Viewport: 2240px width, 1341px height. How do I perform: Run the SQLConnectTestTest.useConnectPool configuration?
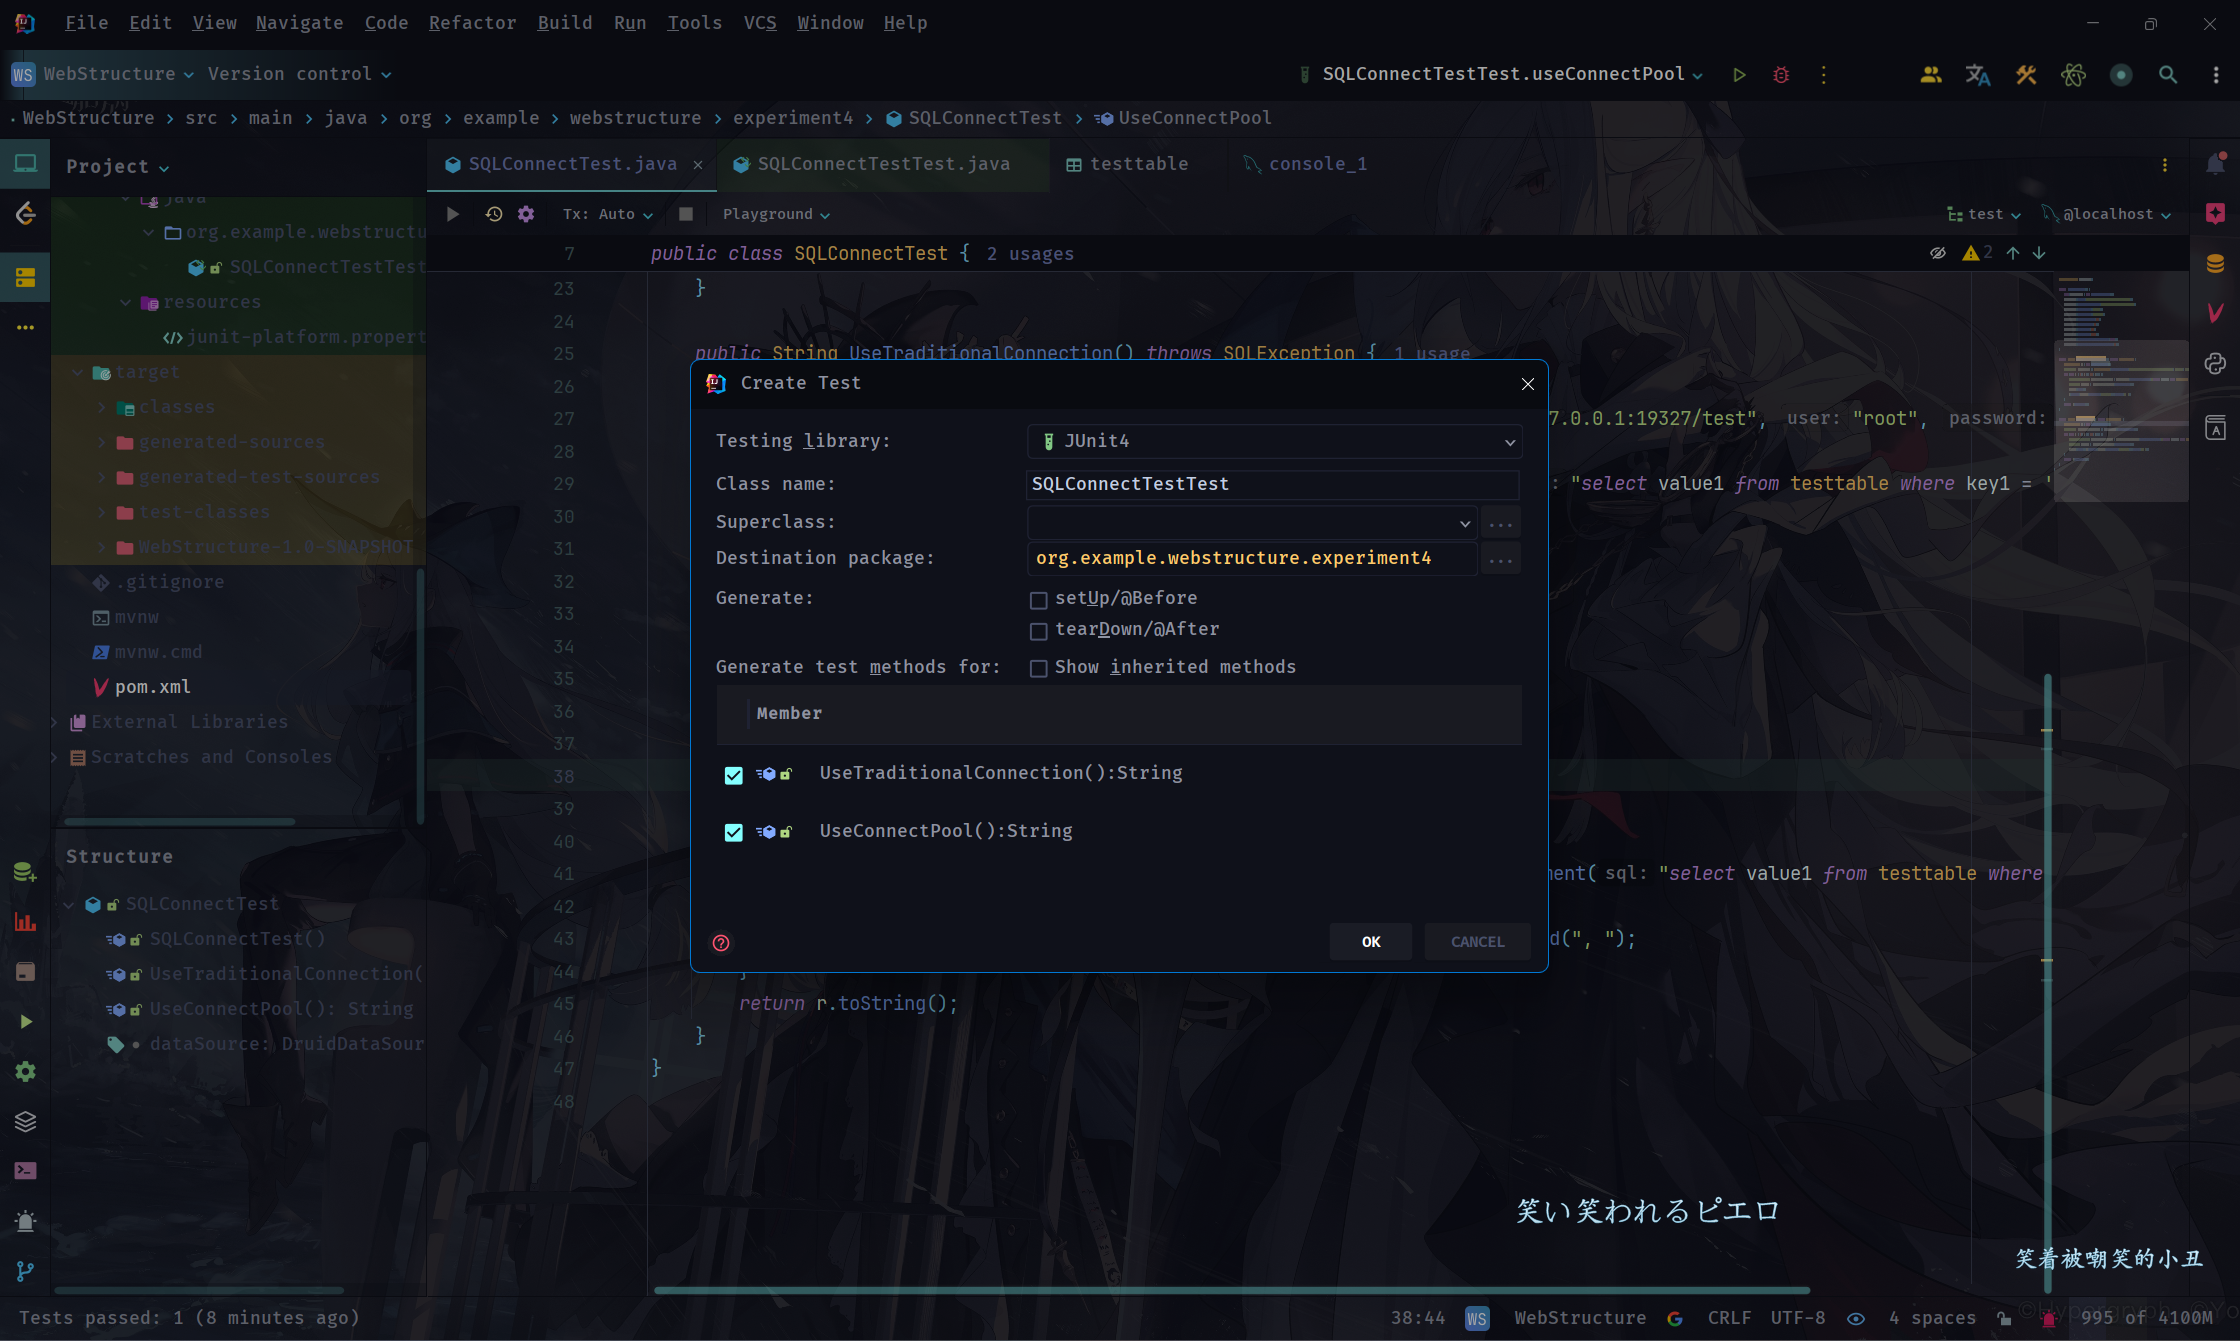tap(1739, 75)
